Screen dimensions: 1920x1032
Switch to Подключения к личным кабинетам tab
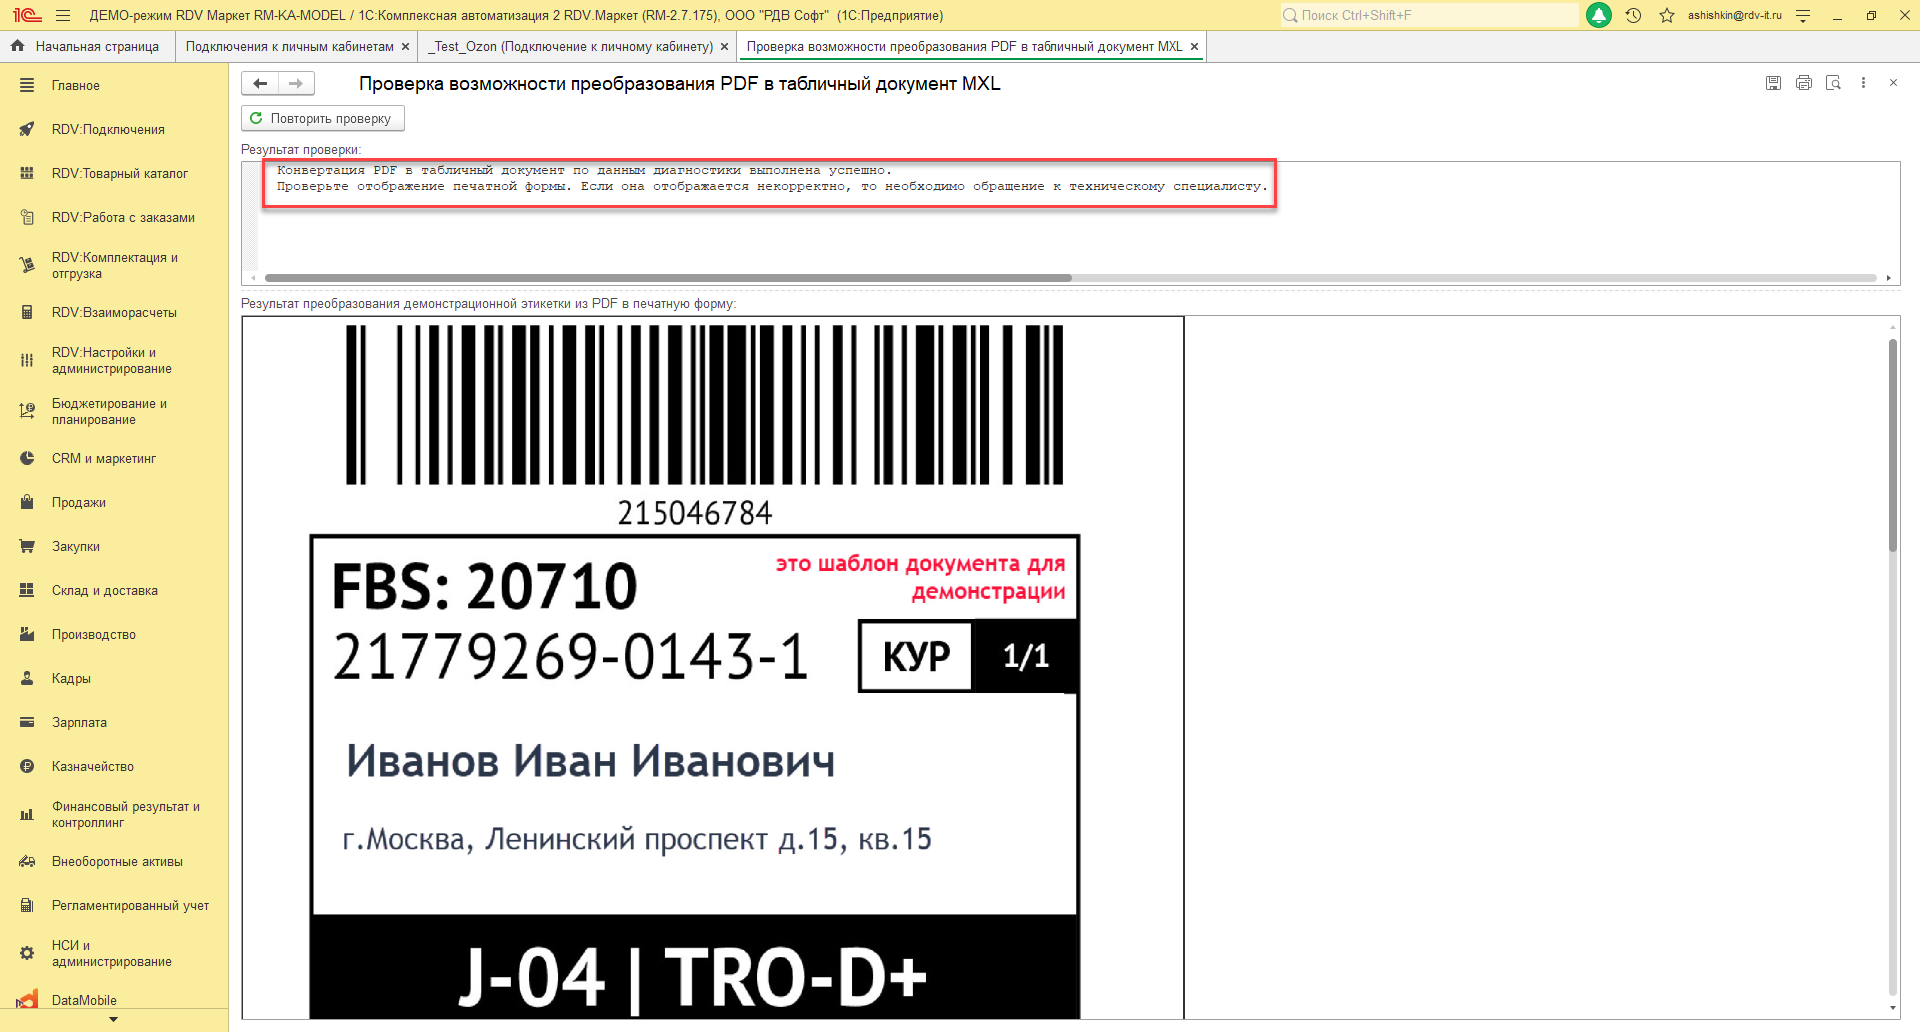[x=290, y=47]
